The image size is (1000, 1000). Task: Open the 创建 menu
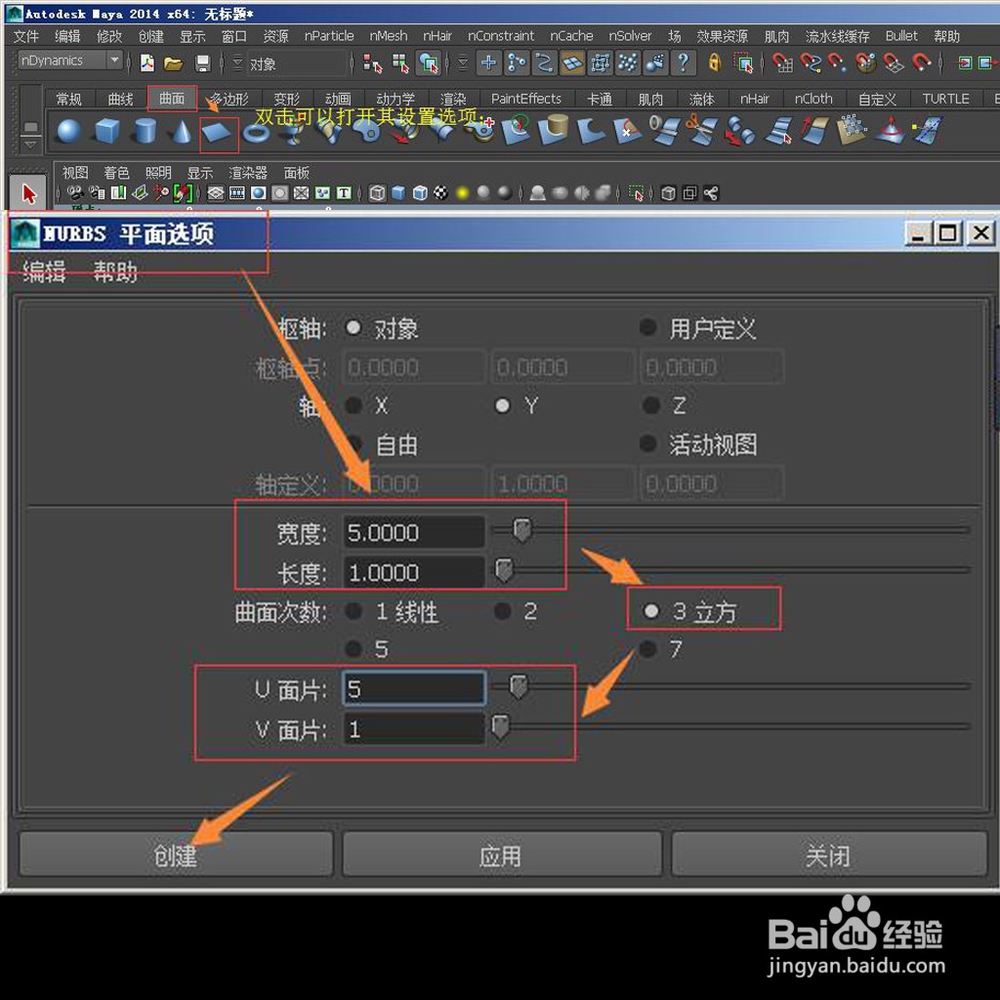pos(151,36)
